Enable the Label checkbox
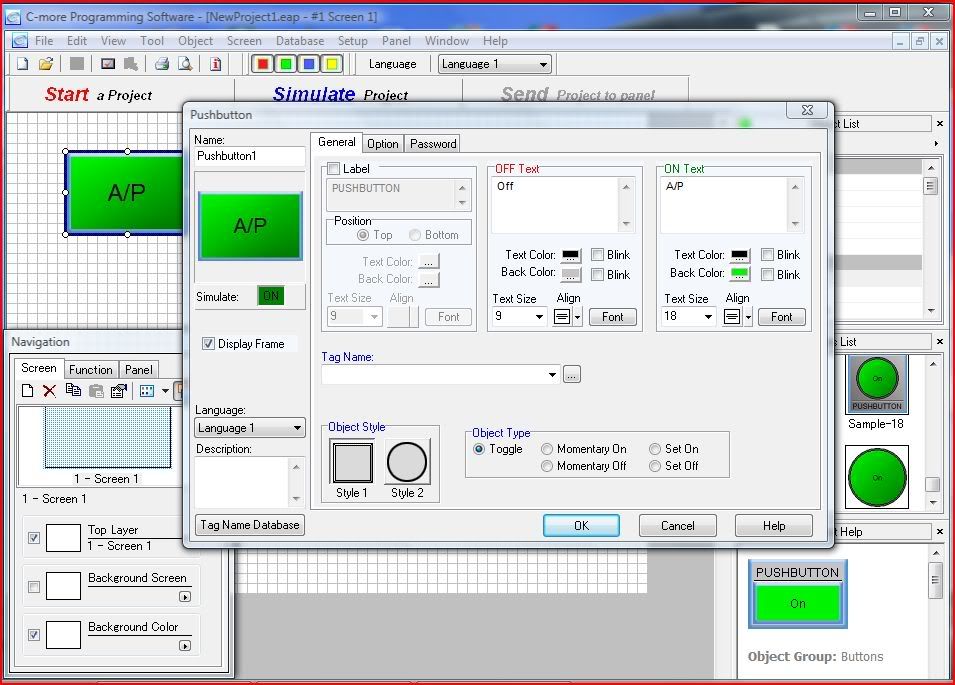Image resolution: width=955 pixels, height=685 pixels. (334, 169)
